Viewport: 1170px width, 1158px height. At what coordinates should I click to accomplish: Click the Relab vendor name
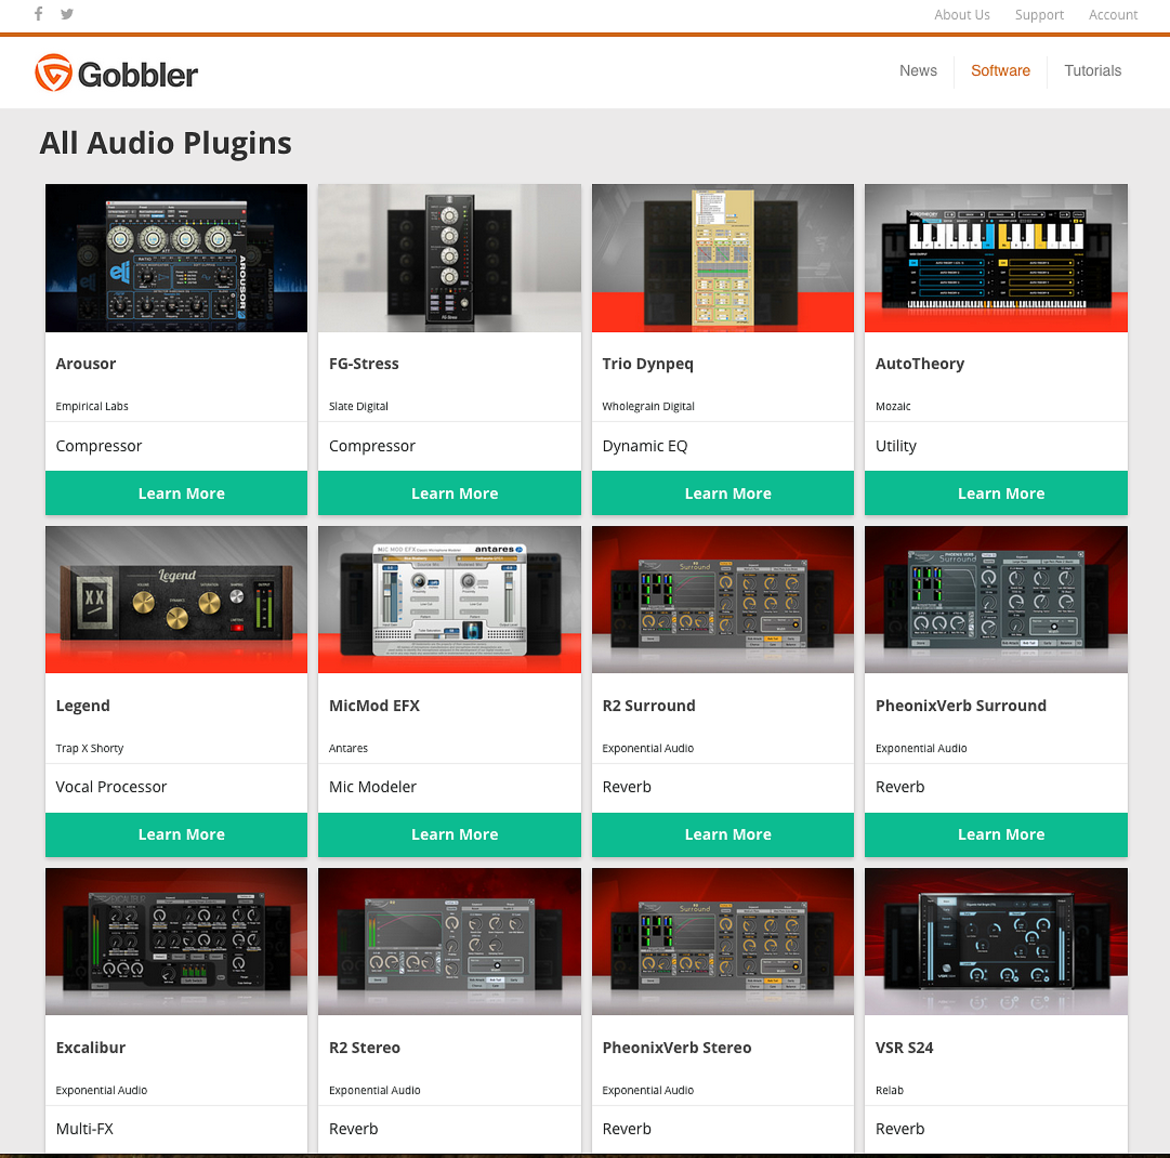tap(889, 1089)
